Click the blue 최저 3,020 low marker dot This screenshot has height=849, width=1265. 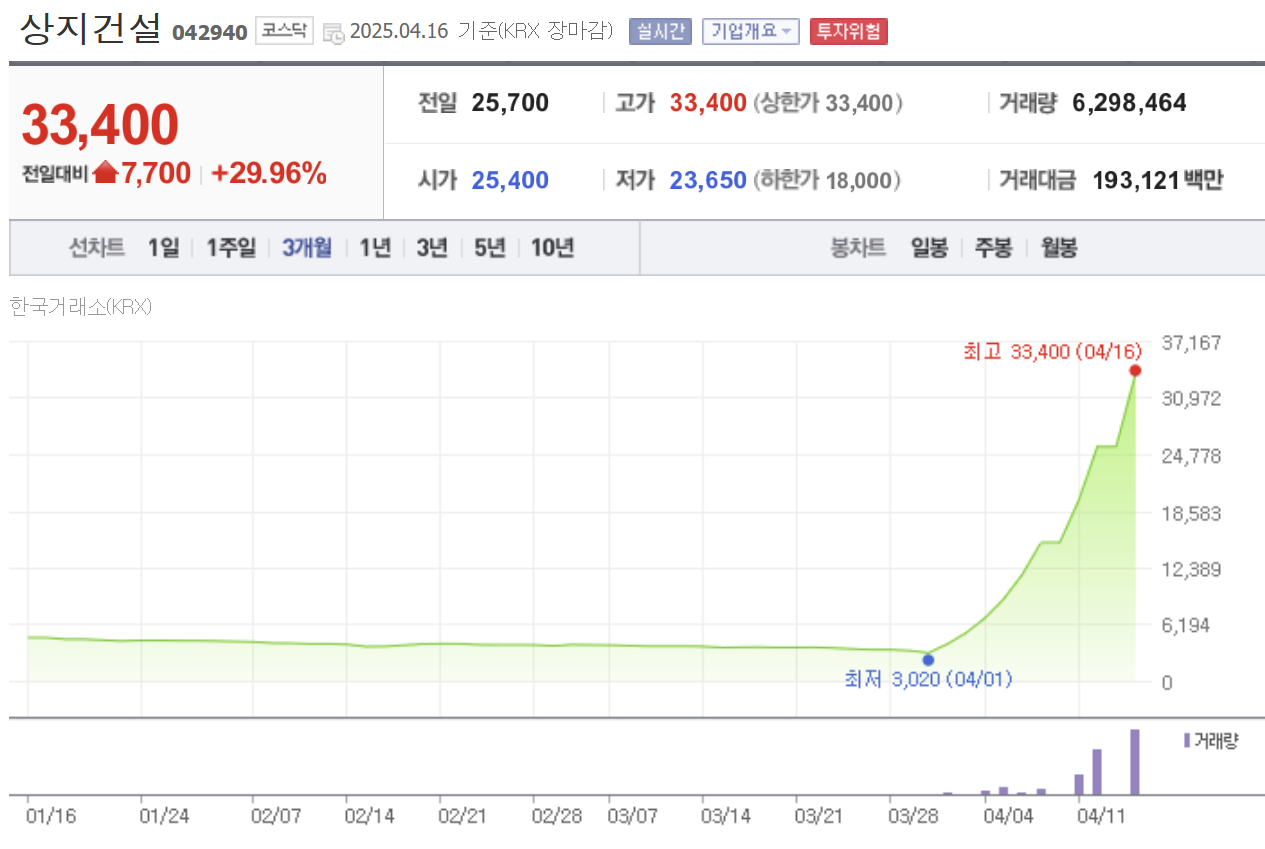(928, 659)
